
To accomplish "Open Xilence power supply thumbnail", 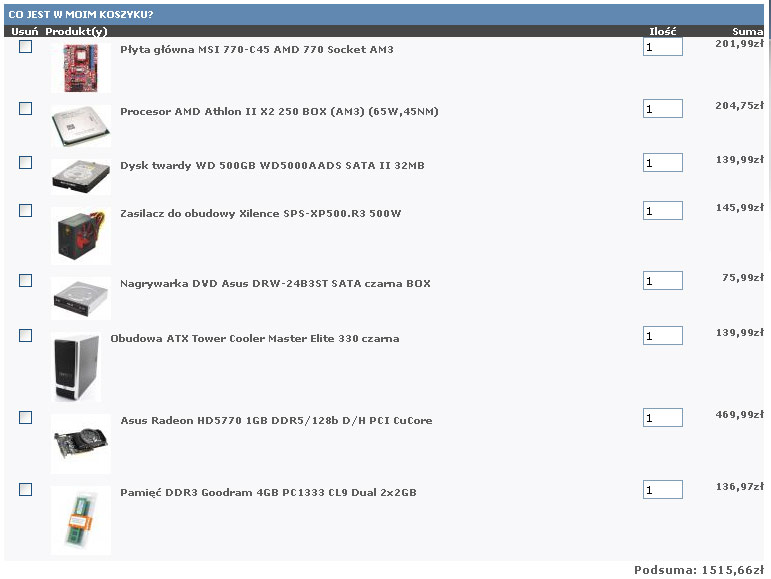I will click(81, 235).
